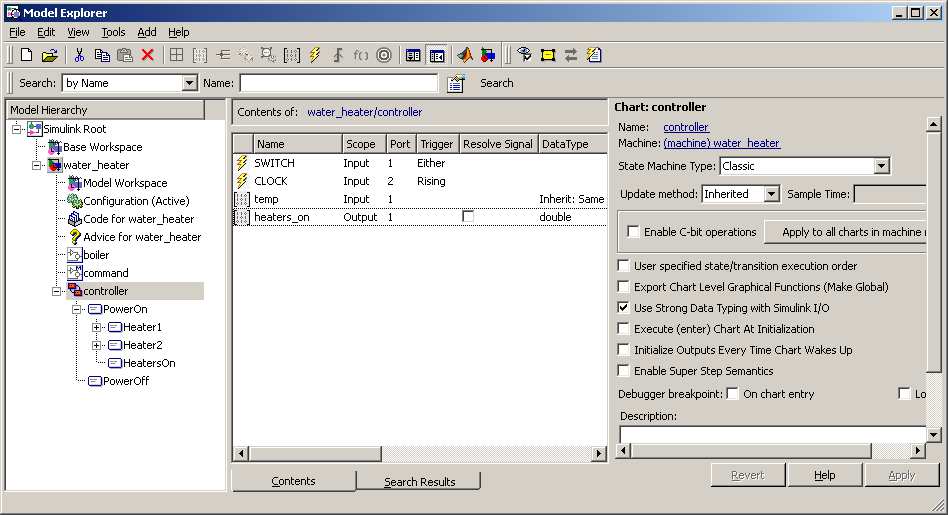Viewport: 948px width, 515px height.
Task: Click Apply to all charts in machine
Action: (x=845, y=232)
